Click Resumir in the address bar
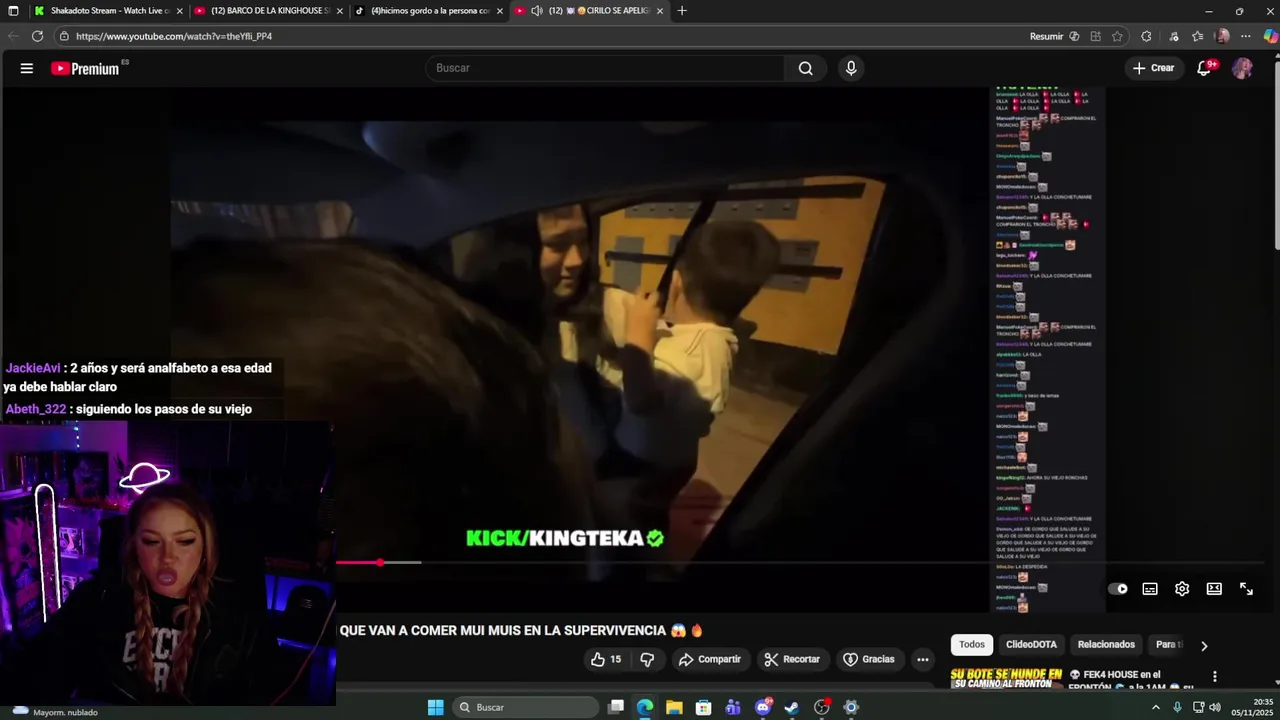The image size is (1280, 720). pyautogui.click(x=1046, y=36)
